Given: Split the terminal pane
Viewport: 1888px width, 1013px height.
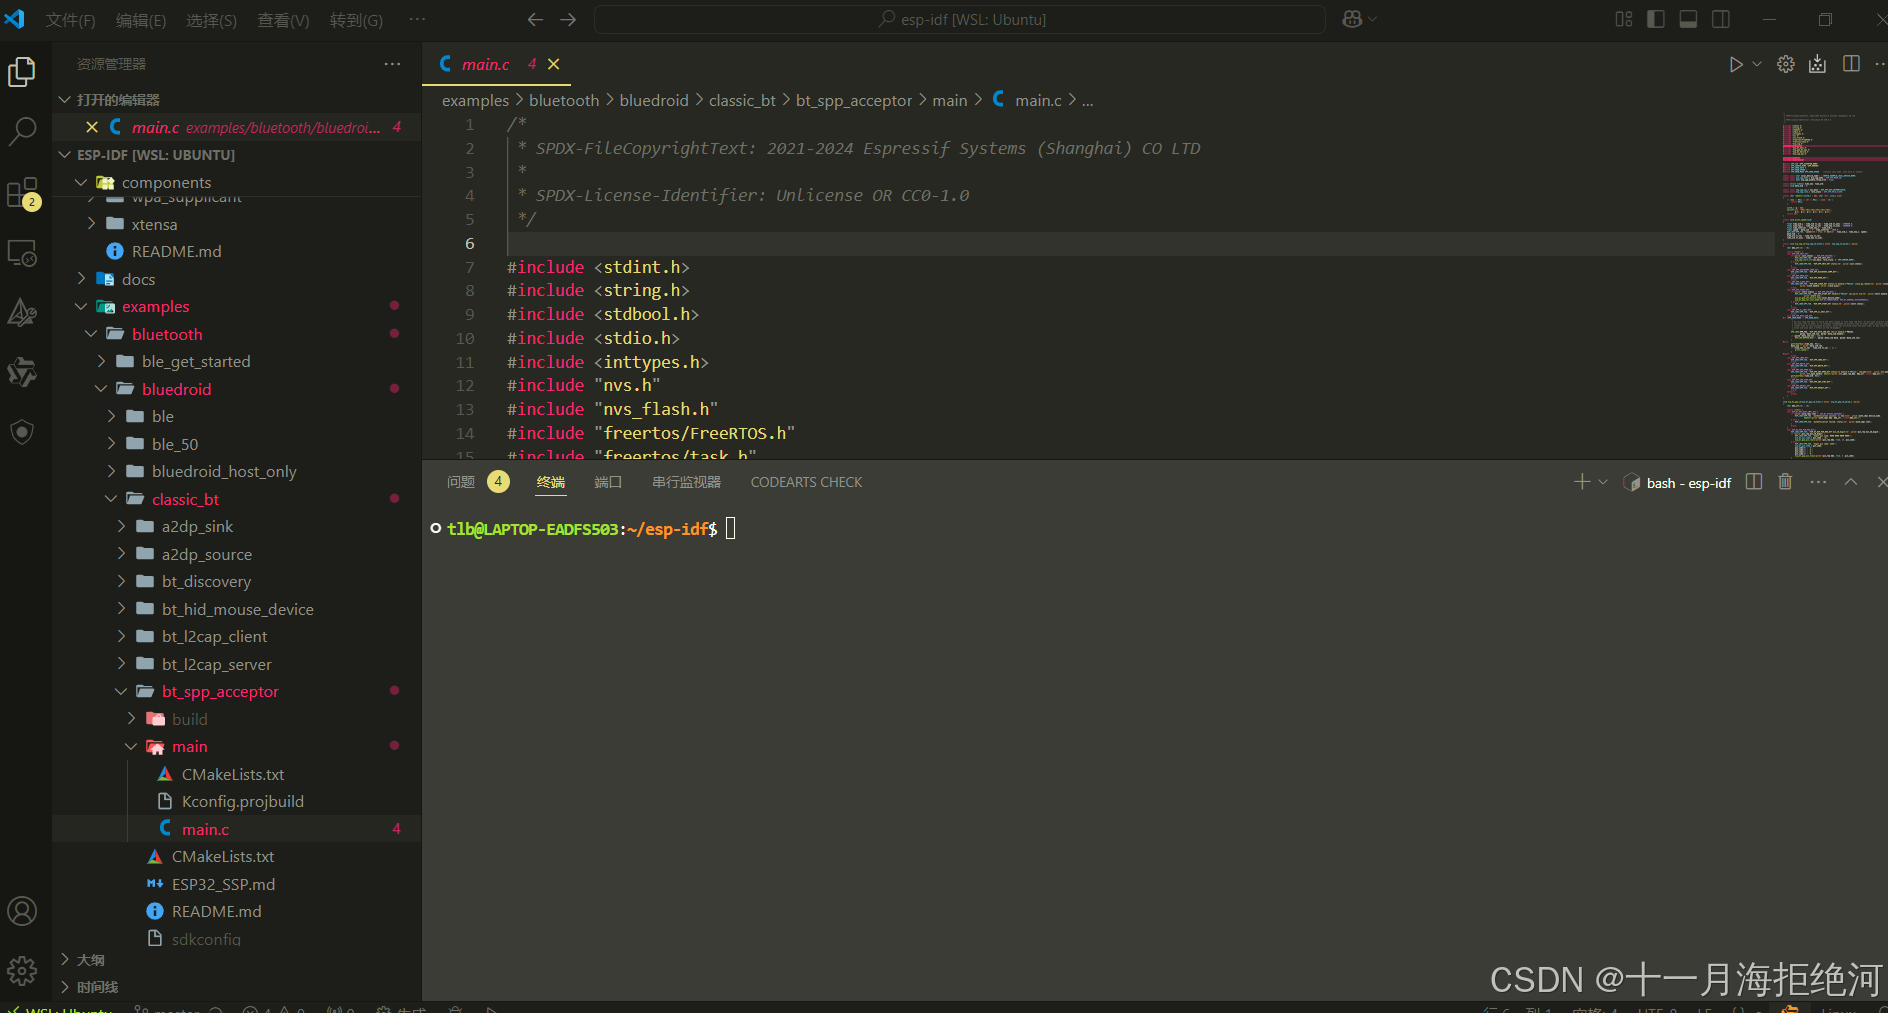Looking at the screenshot, I should (x=1754, y=482).
